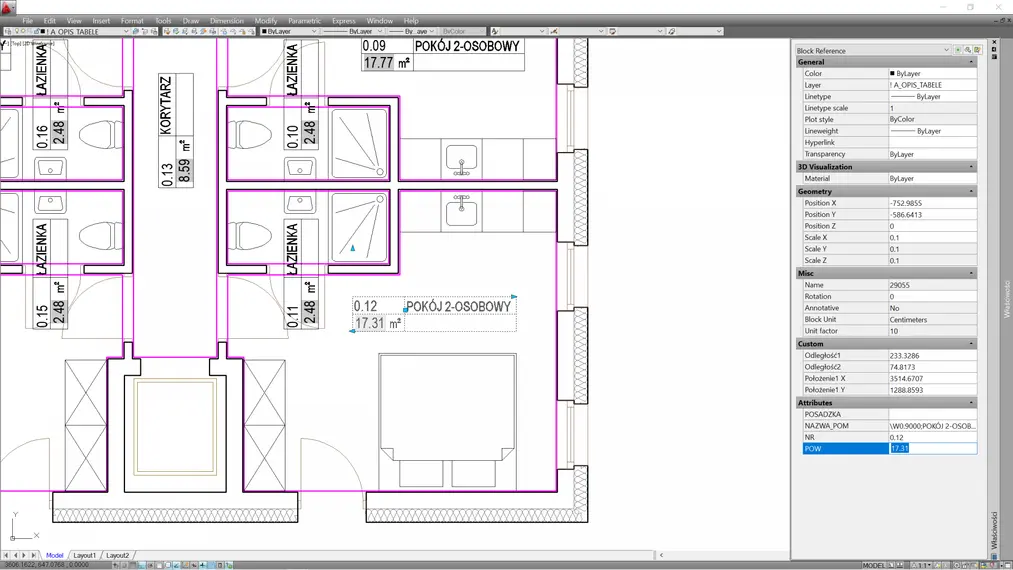The height and width of the screenshot is (570, 1013).
Task: Switch to the Model tab
Action: (54, 555)
